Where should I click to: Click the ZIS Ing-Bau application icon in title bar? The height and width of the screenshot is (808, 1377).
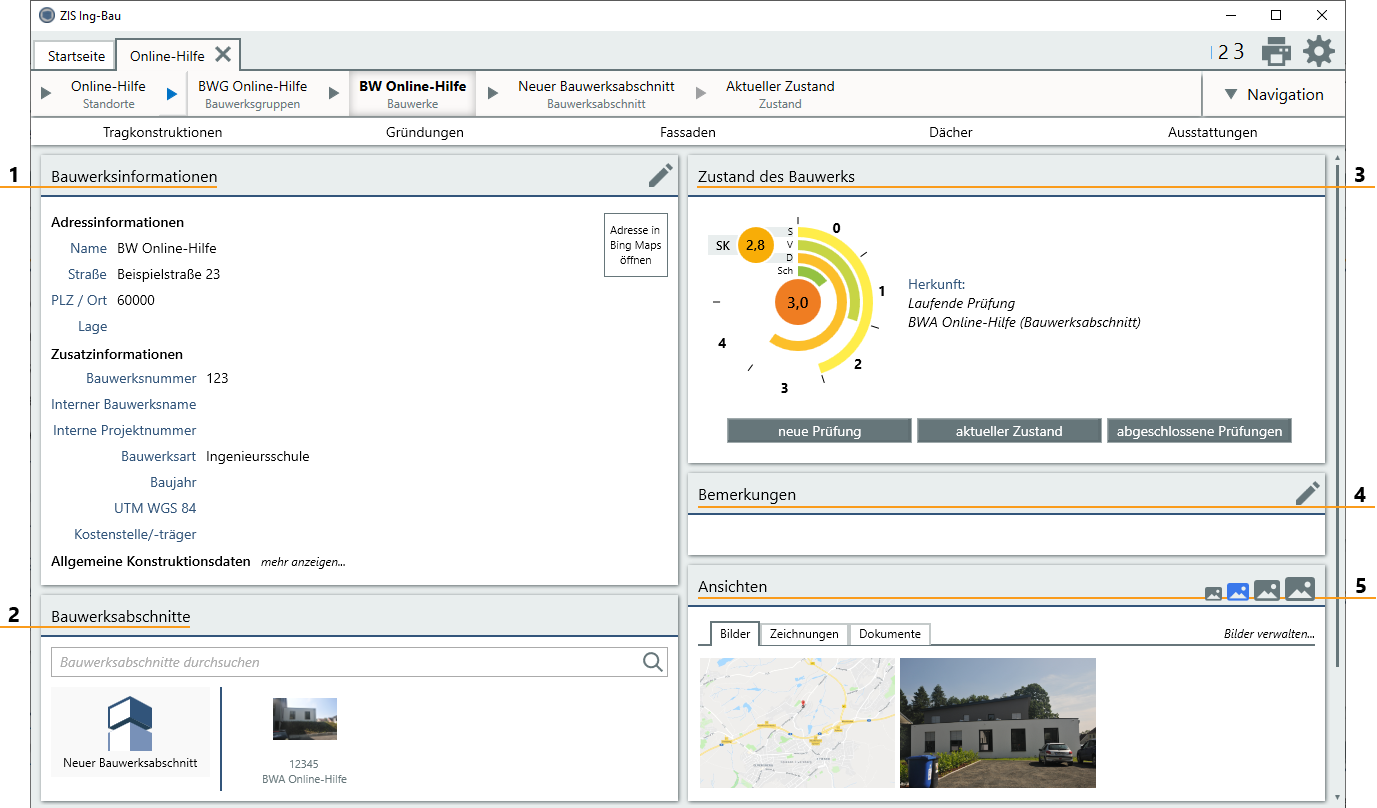click(x=46, y=15)
